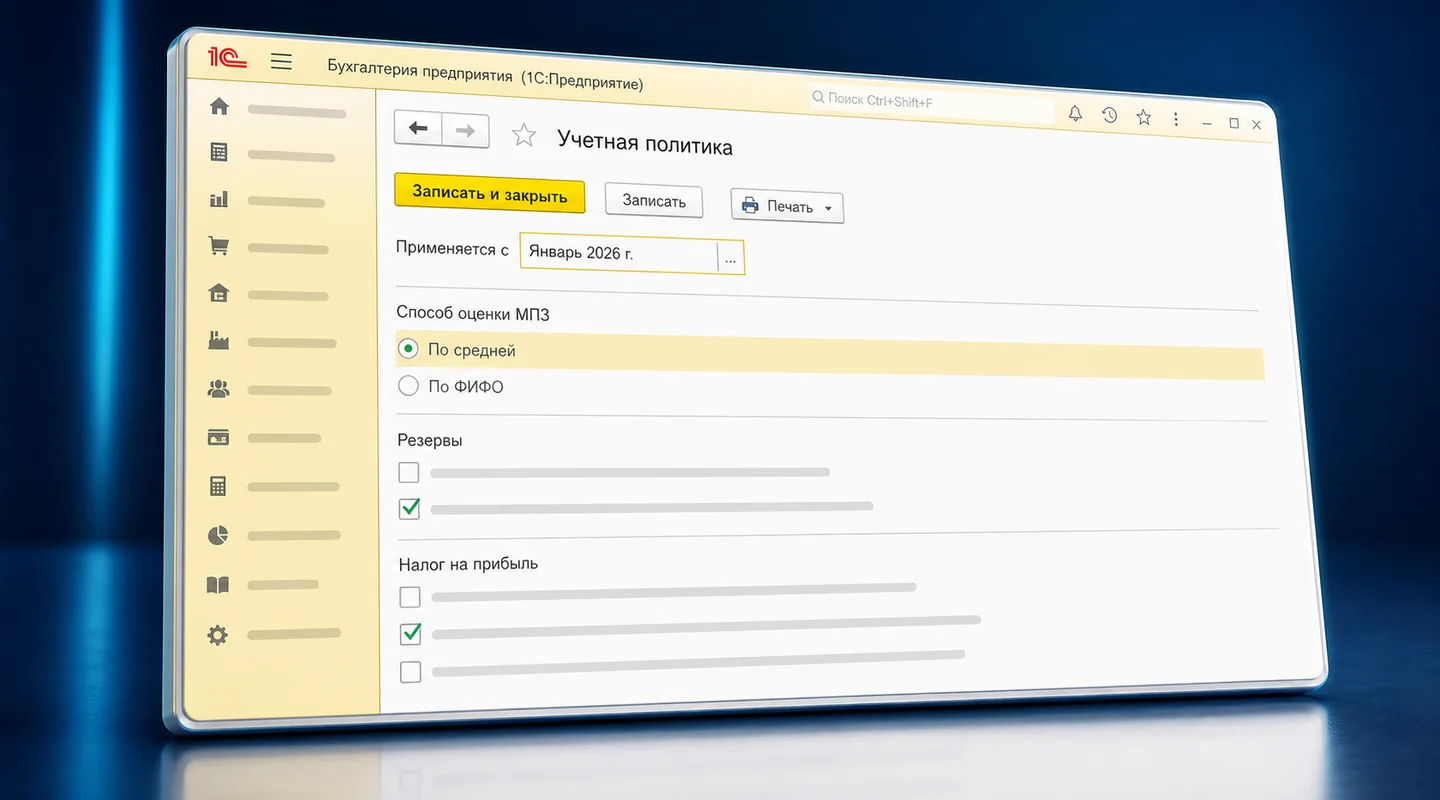This screenshot has height=800, width=1440.
Task: Go forward with the right arrow
Action: (x=465, y=131)
